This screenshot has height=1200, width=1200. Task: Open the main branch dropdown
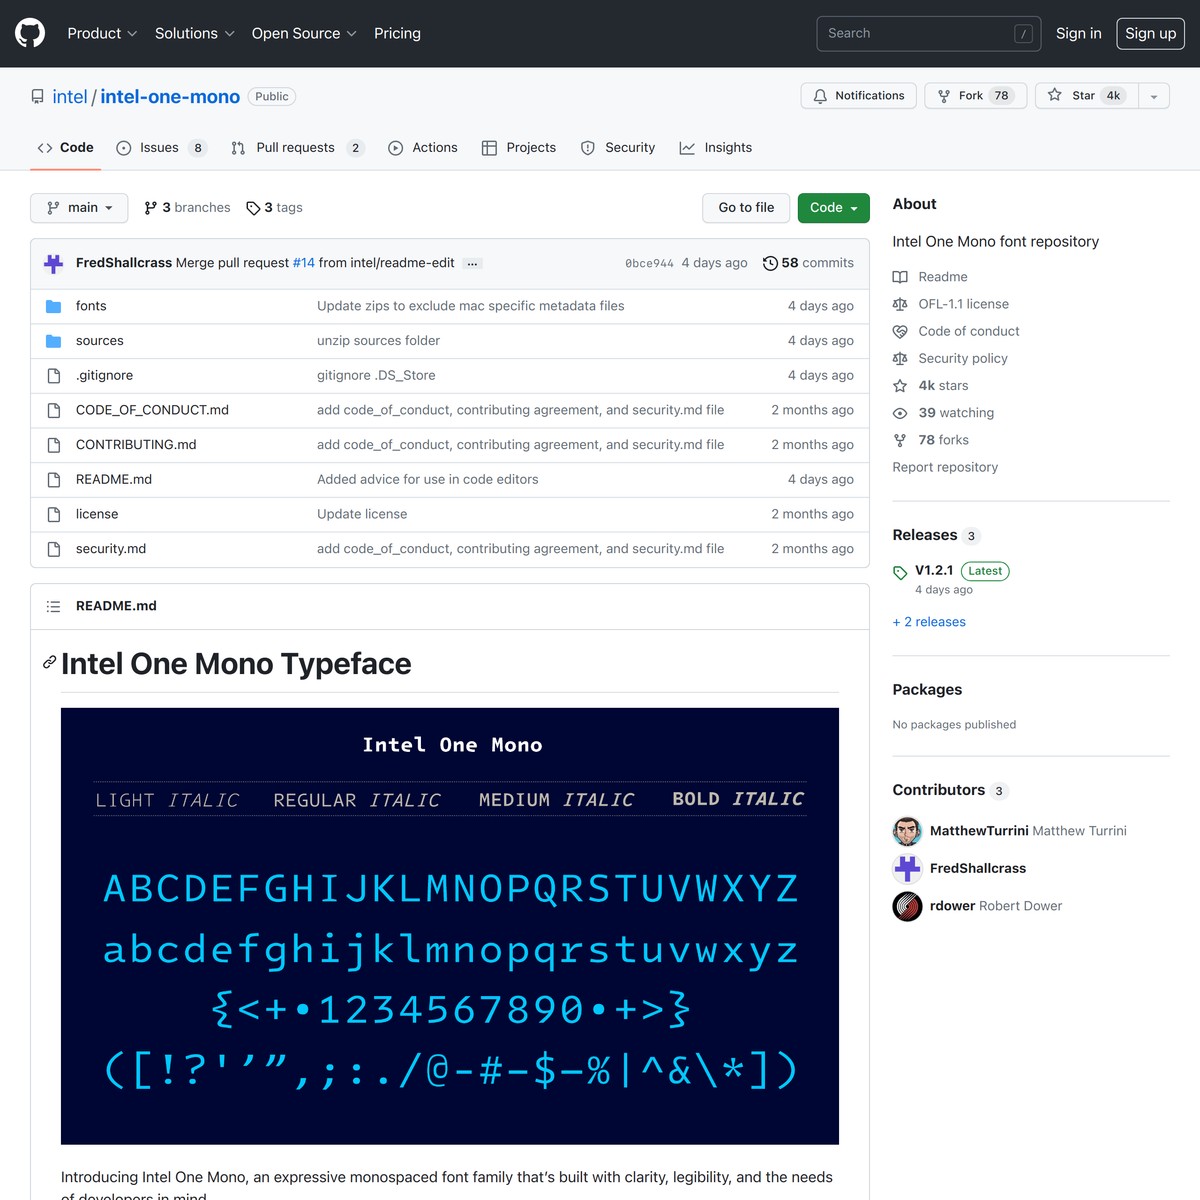point(79,208)
